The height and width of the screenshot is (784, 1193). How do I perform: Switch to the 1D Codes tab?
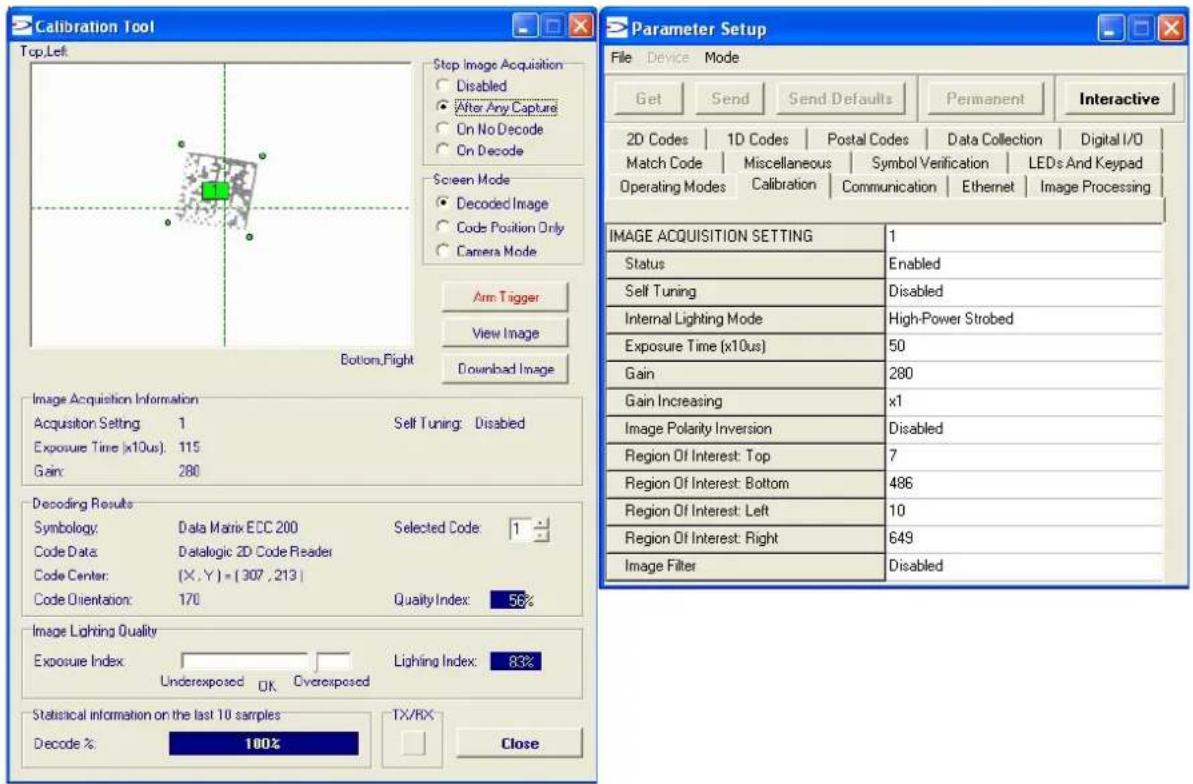coord(757,139)
